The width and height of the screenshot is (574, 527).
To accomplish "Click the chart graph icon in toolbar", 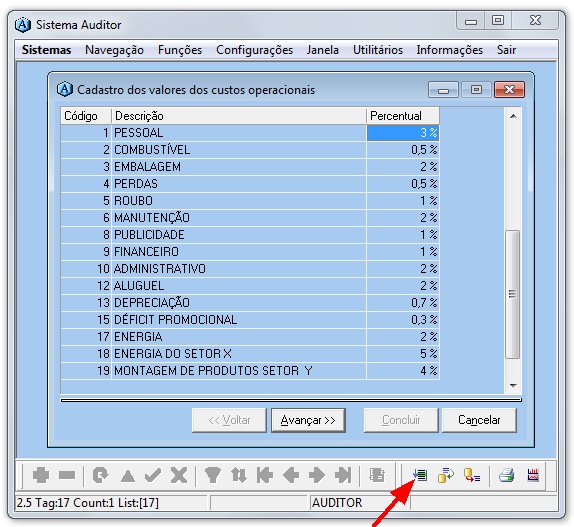I will [x=533, y=475].
